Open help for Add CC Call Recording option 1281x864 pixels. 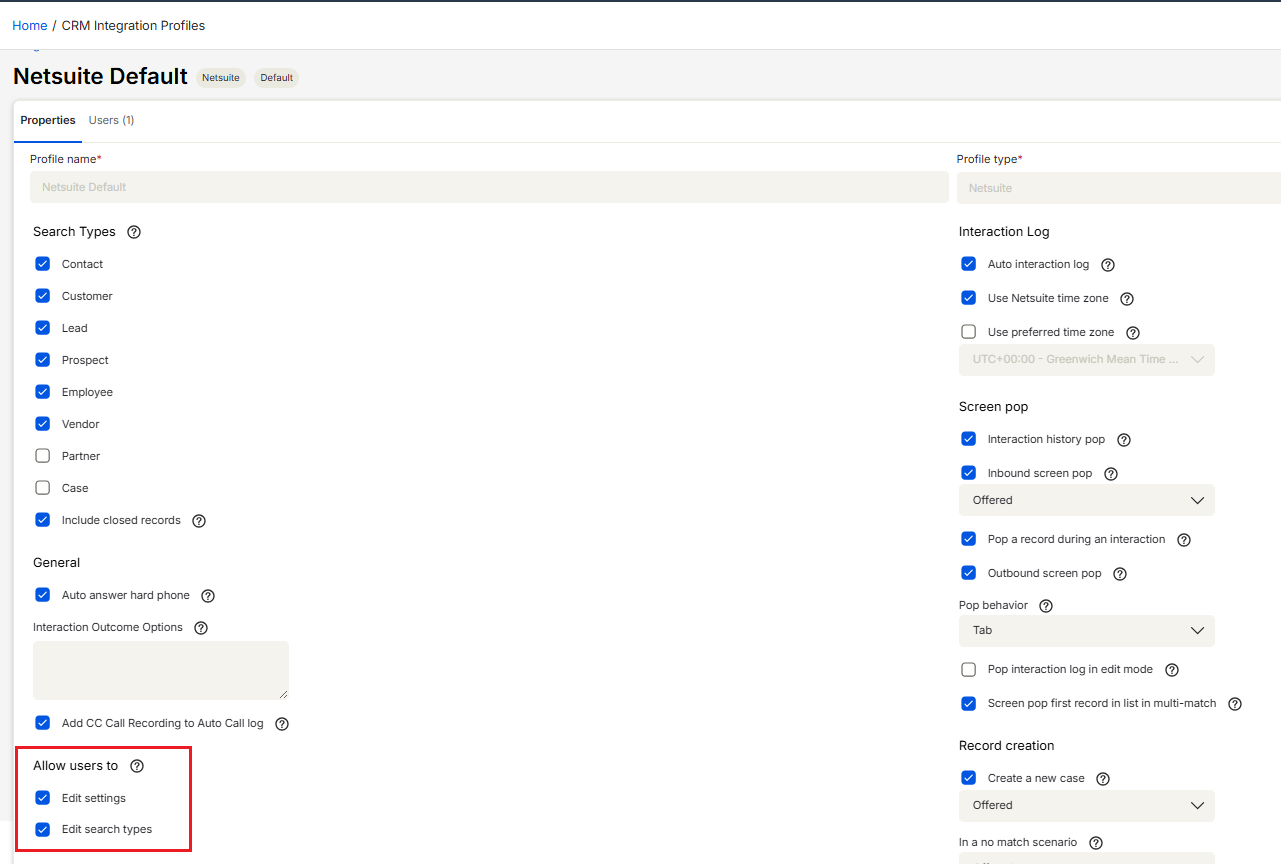click(x=282, y=724)
